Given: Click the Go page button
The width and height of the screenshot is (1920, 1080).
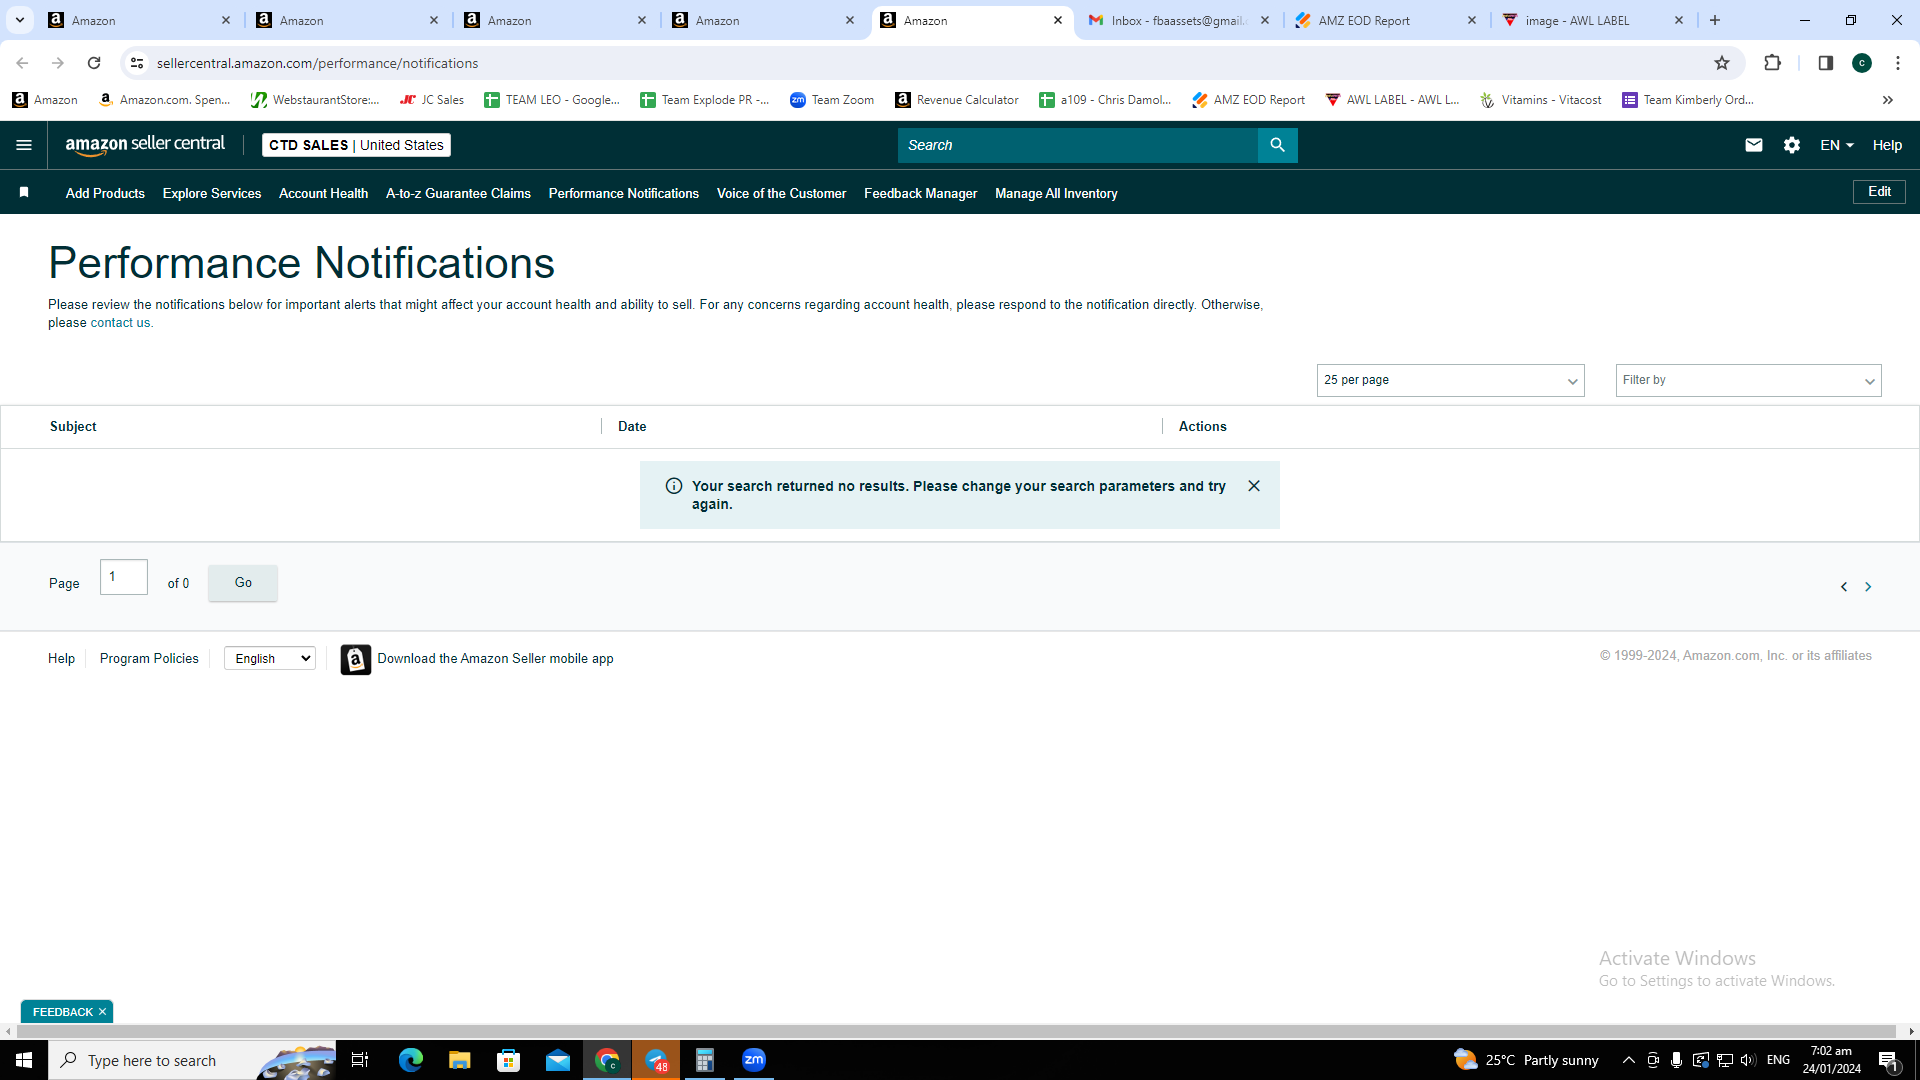Looking at the screenshot, I should point(243,583).
